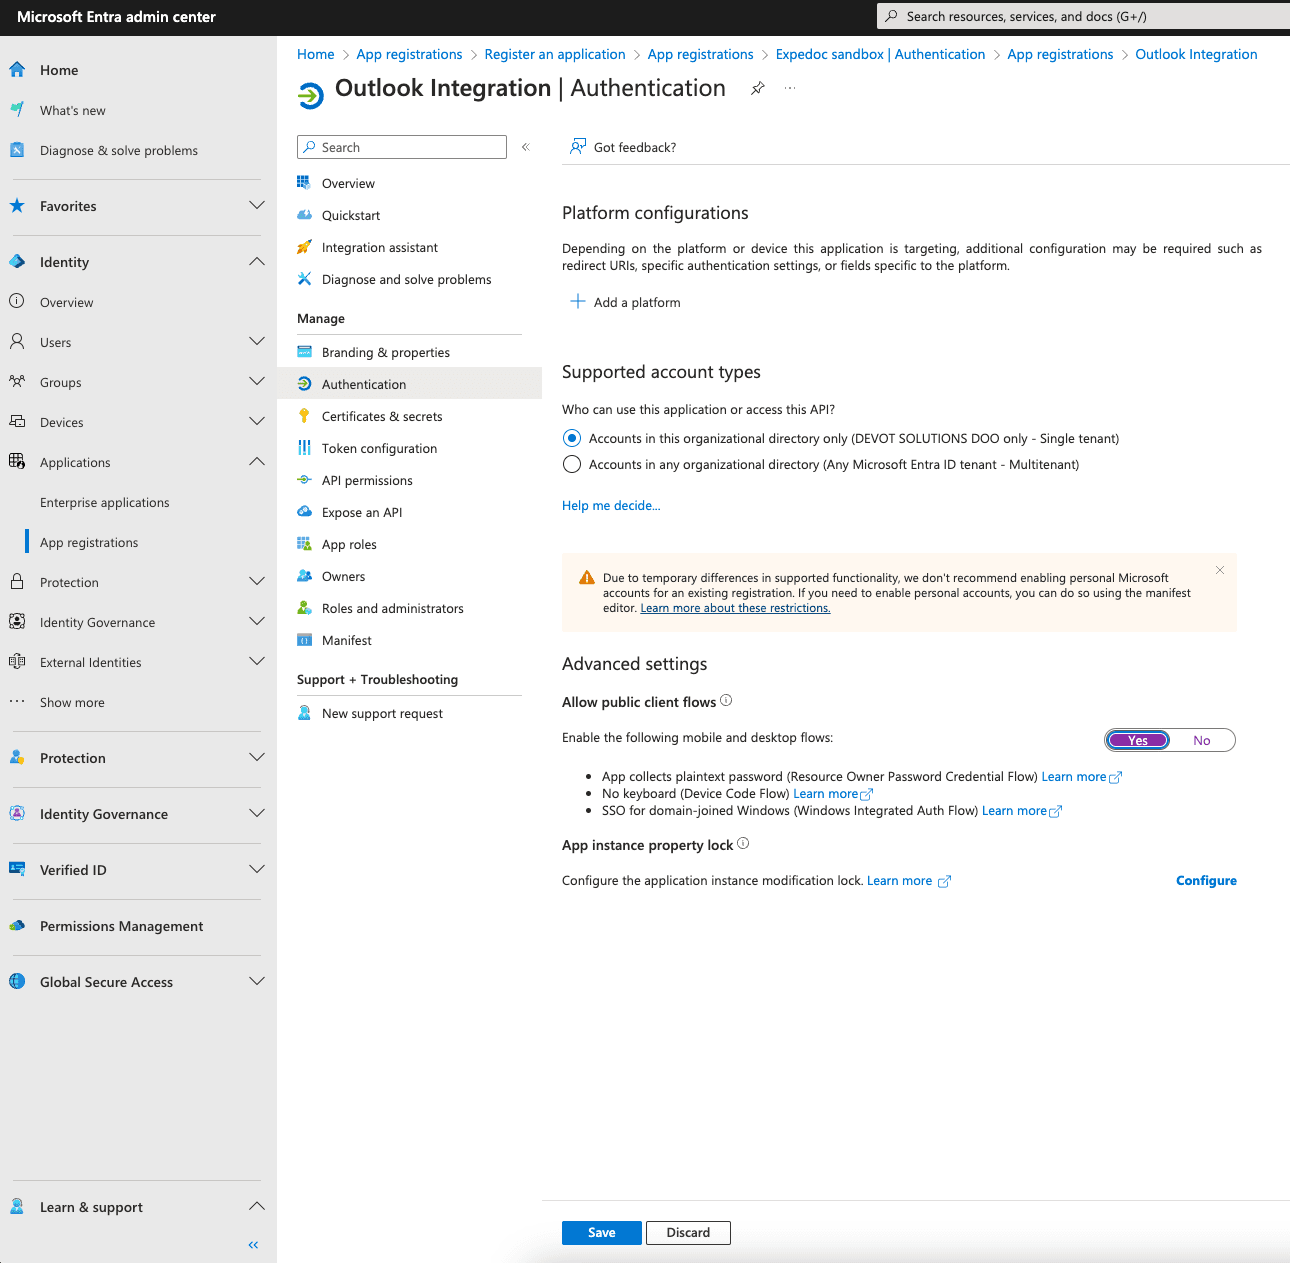Click the top search resources bar
Screen dimensions: 1290x1263
coord(1083,16)
